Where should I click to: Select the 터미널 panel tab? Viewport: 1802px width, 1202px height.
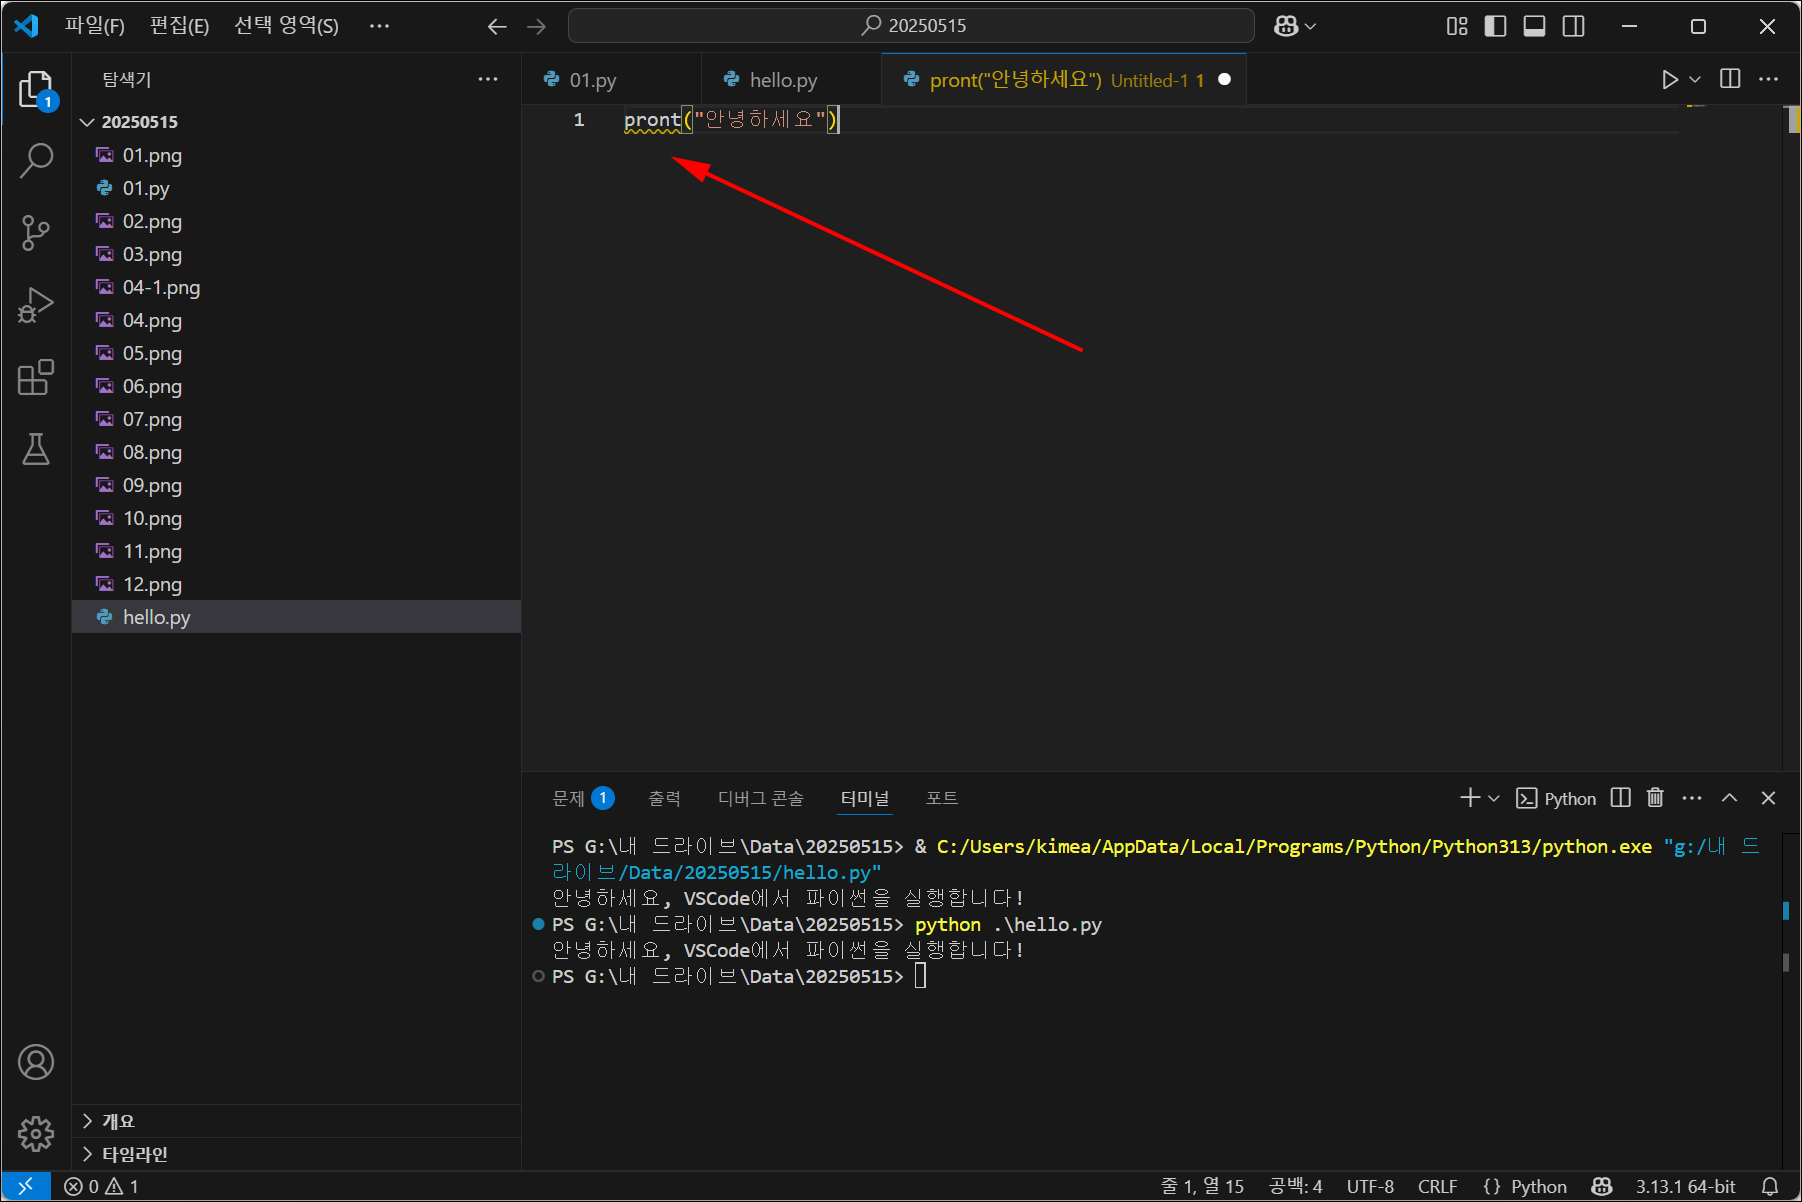[x=865, y=798]
